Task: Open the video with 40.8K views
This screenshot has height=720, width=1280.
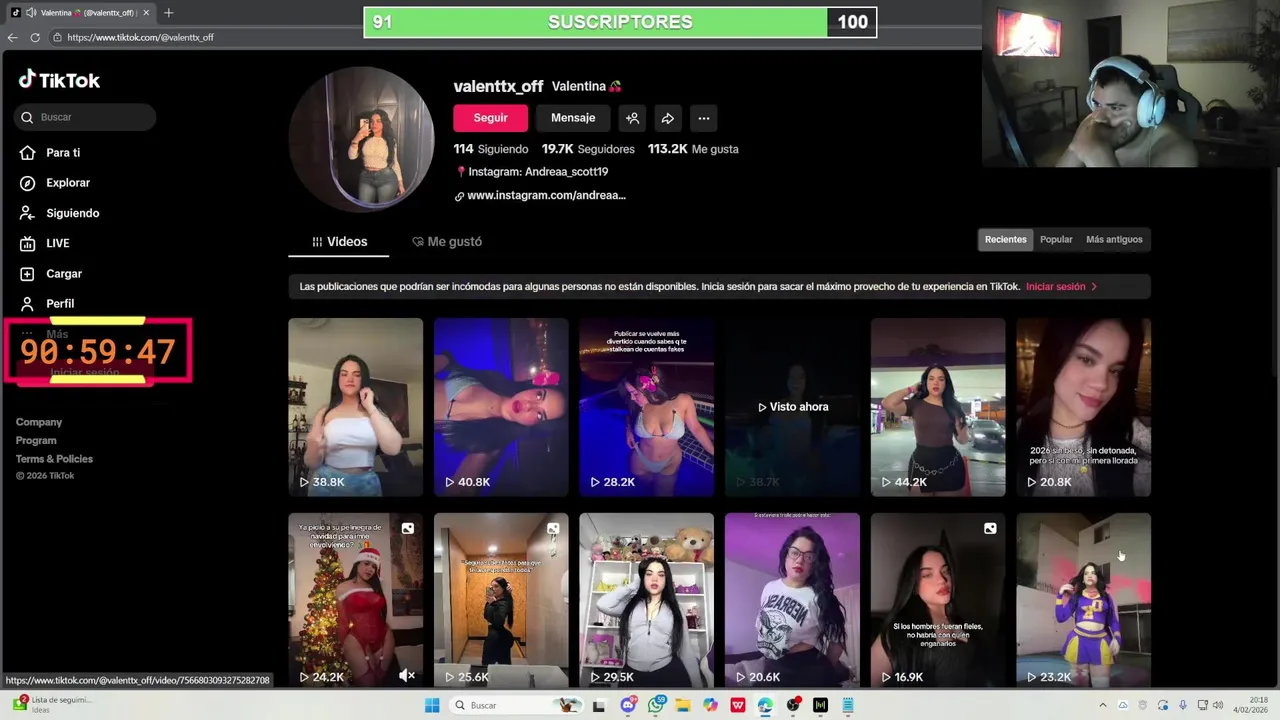Action: click(501, 407)
